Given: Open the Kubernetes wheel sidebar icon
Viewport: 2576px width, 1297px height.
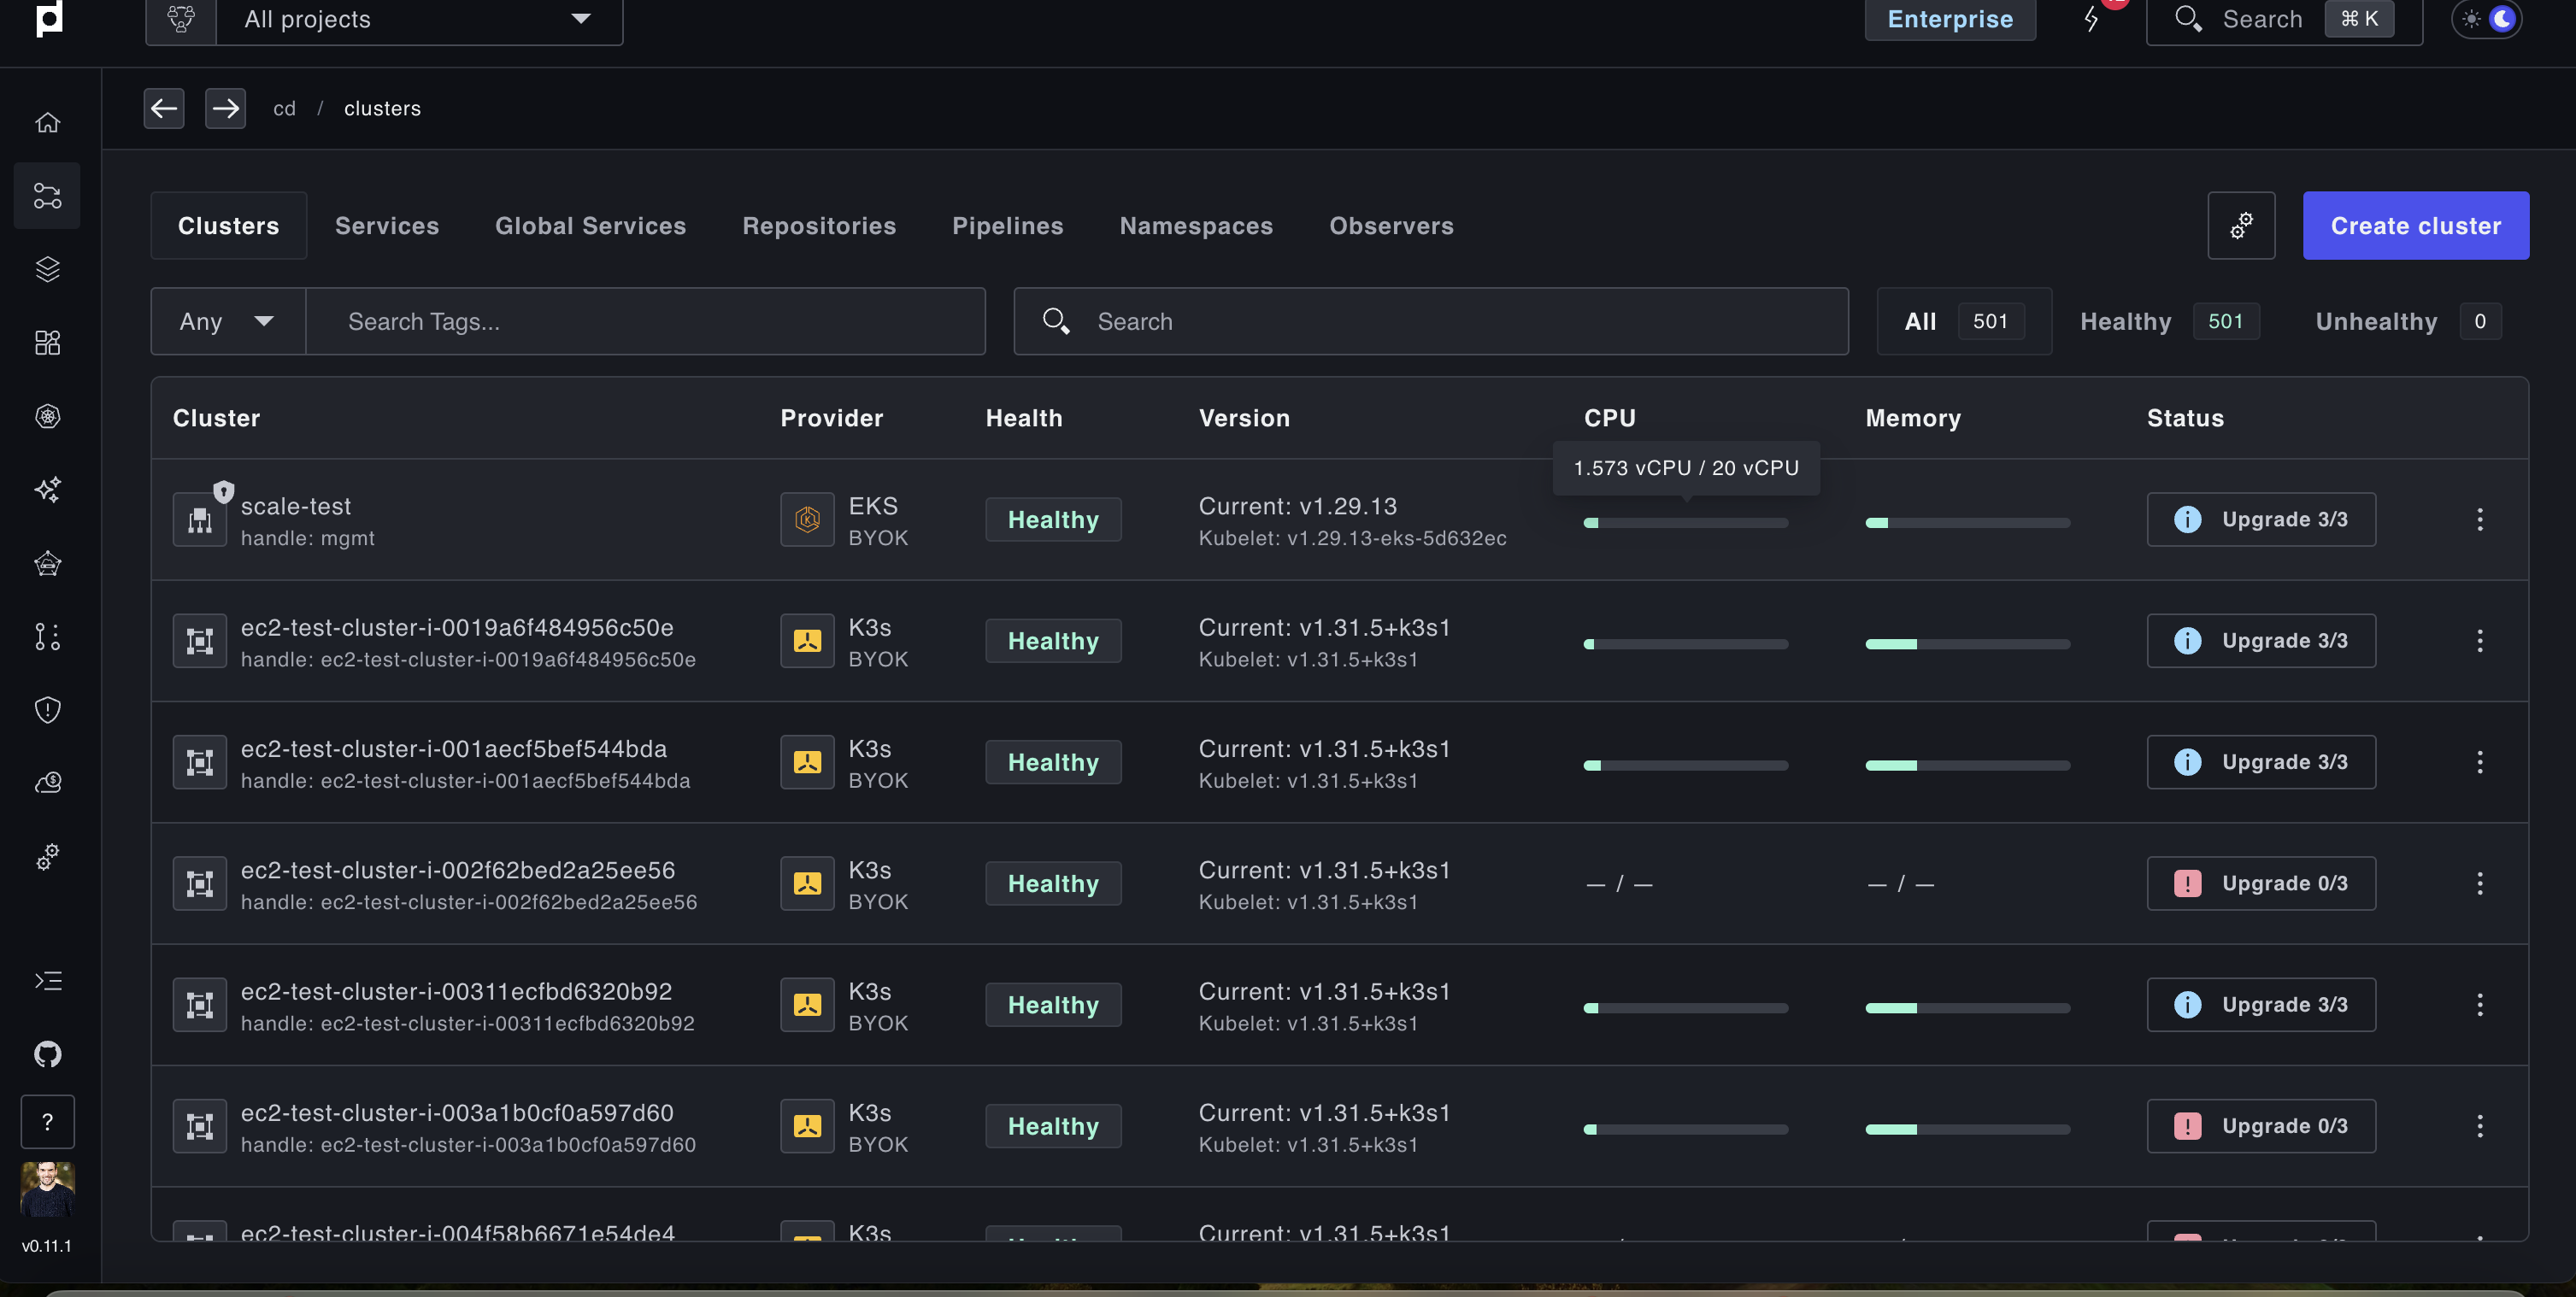Looking at the screenshot, I should 47,416.
